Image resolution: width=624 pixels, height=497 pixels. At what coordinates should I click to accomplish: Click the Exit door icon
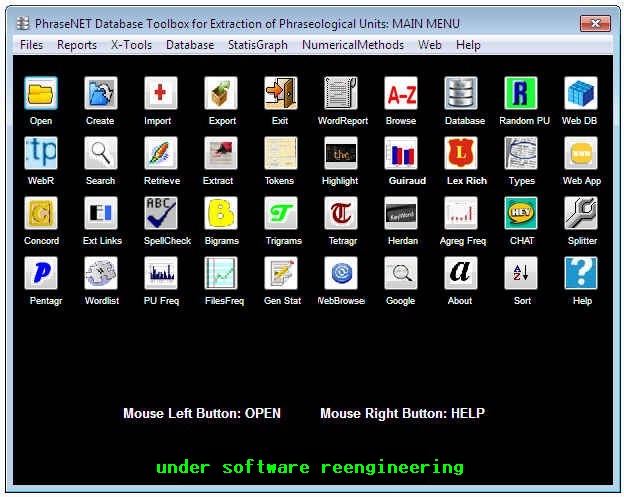[281, 94]
